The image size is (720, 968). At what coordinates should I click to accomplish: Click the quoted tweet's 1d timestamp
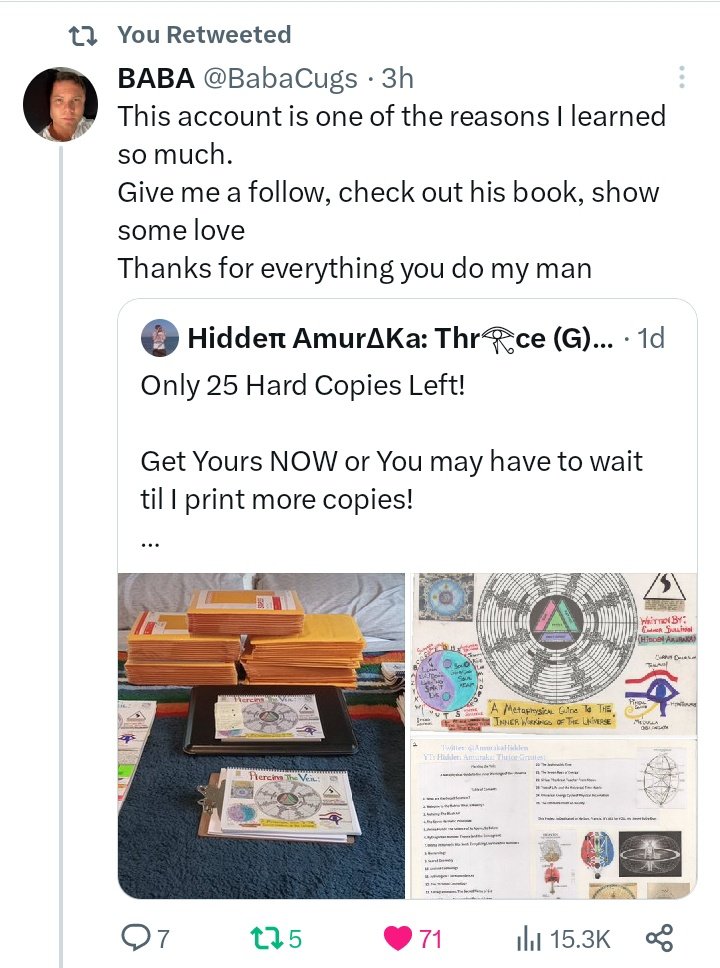pyautogui.click(x=651, y=338)
